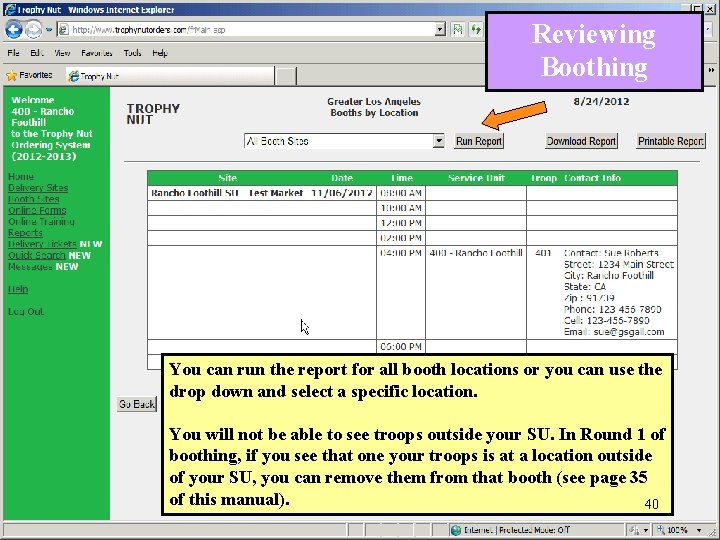This screenshot has height=540, width=720.
Task: Click the 08:00 AM time cell
Action: (x=401, y=193)
